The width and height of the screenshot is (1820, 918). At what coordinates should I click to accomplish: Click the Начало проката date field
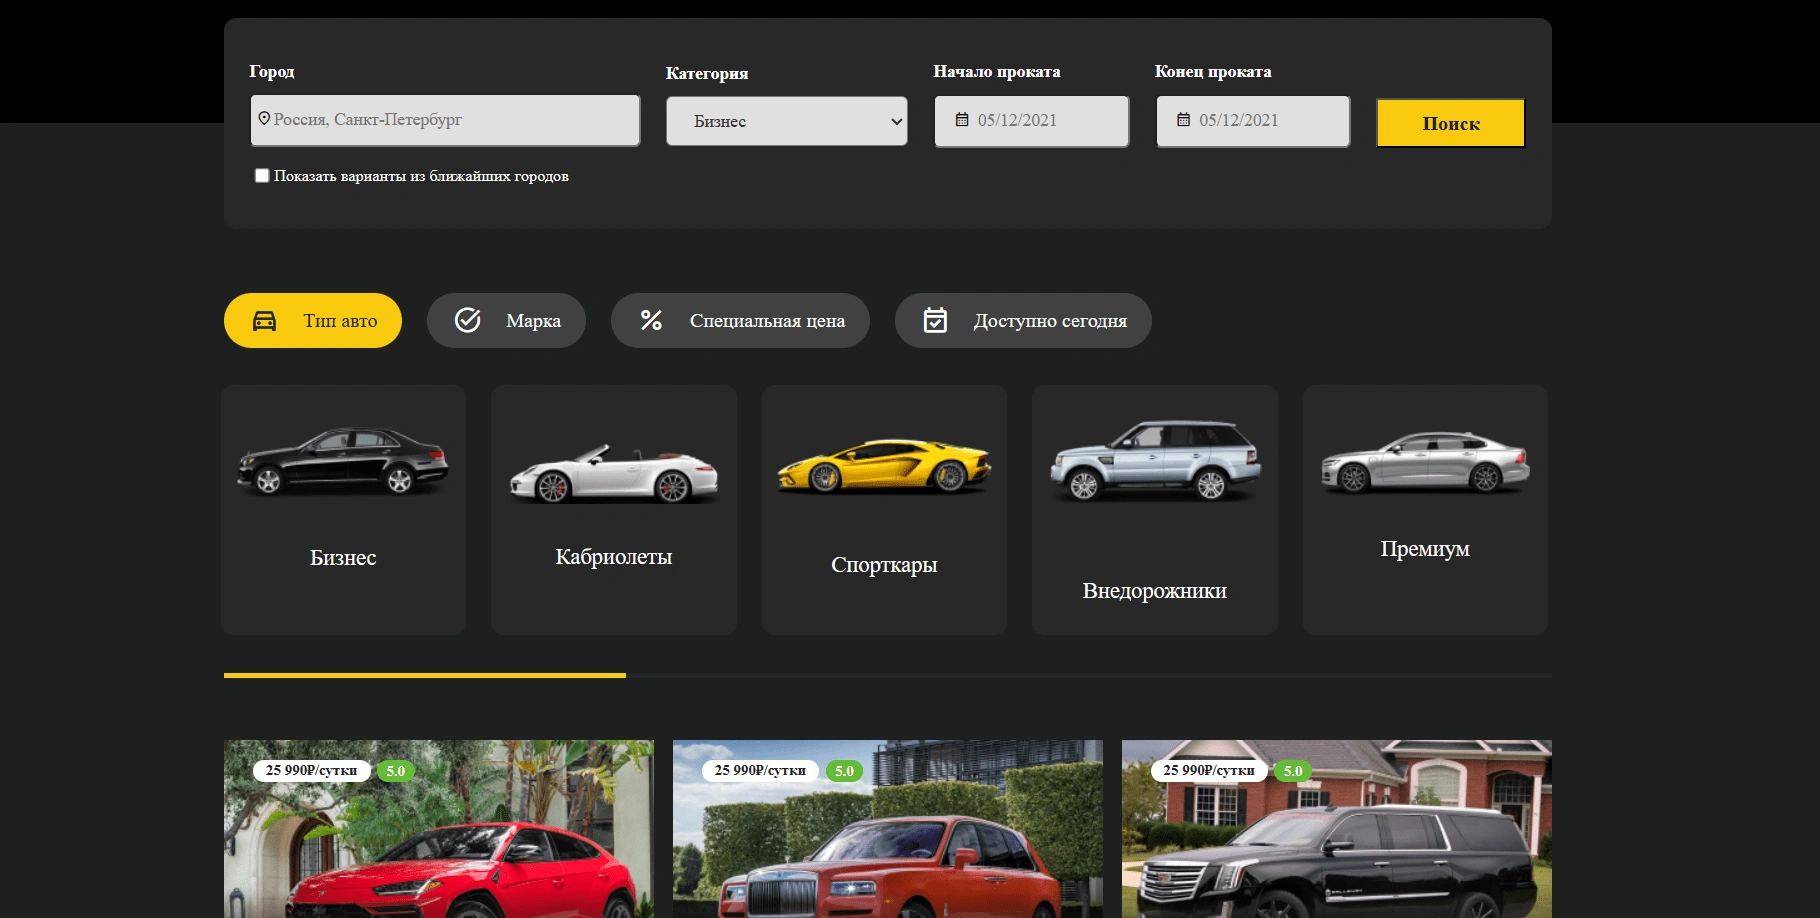[1032, 121]
